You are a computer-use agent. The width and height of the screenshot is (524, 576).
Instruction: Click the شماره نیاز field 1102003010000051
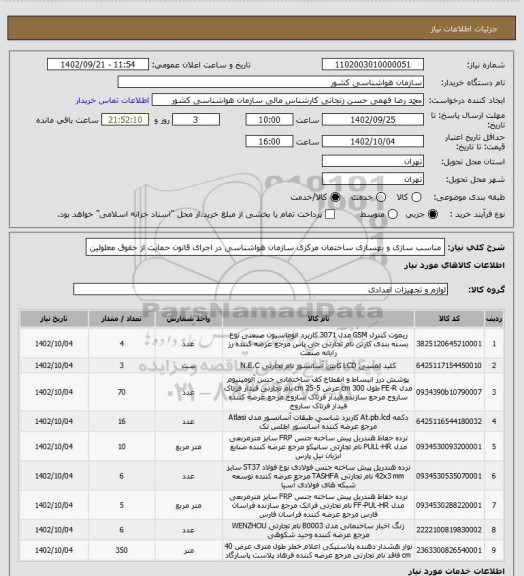[373, 65]
